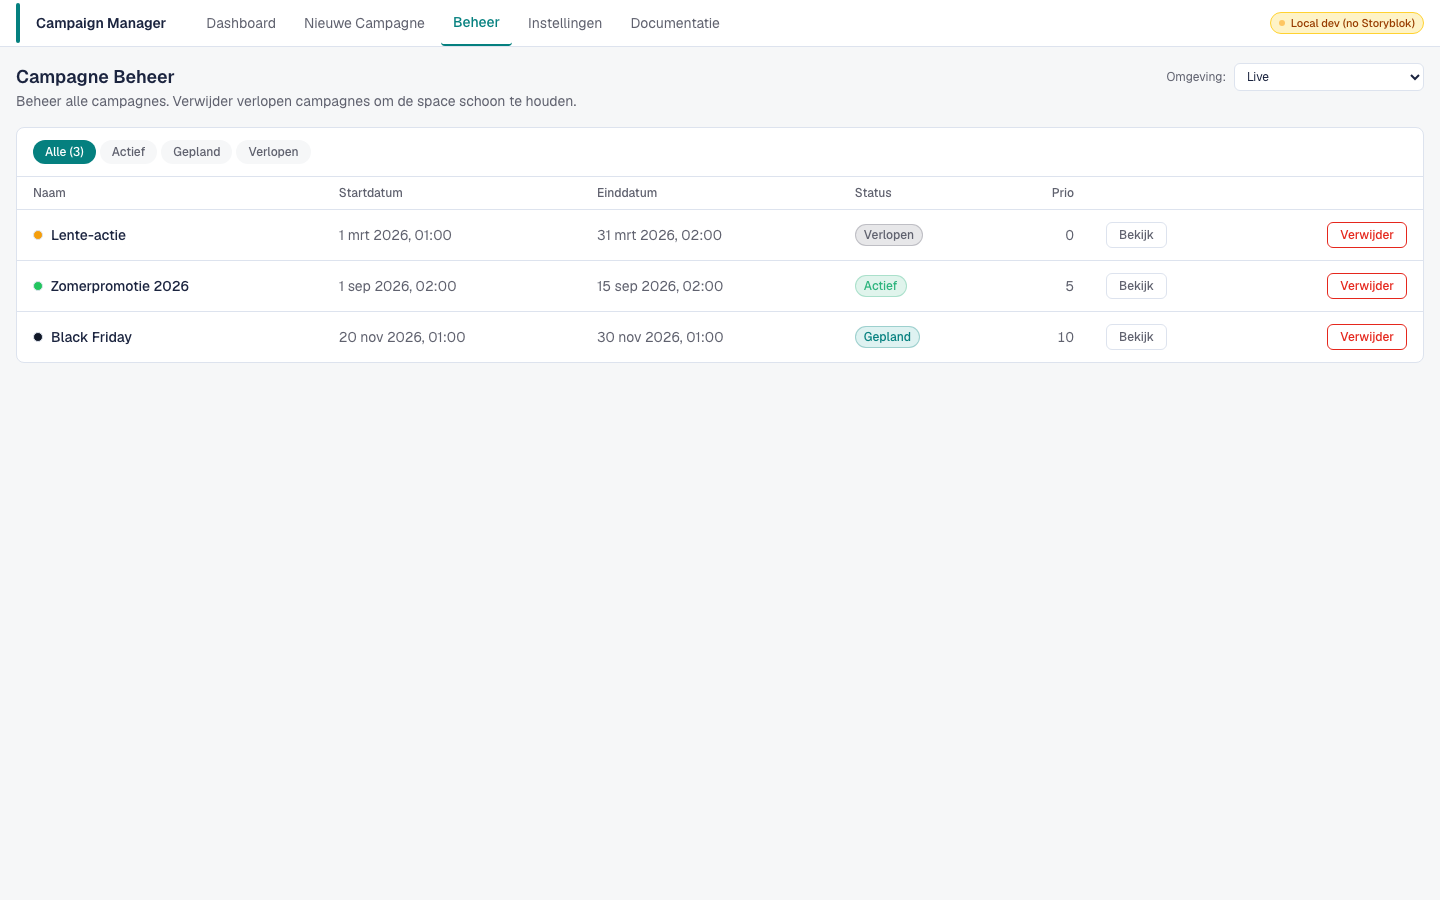Screen dimensions: 1440x900
Task: Open the Dashboard tab
Action: (x=241, y=23)
